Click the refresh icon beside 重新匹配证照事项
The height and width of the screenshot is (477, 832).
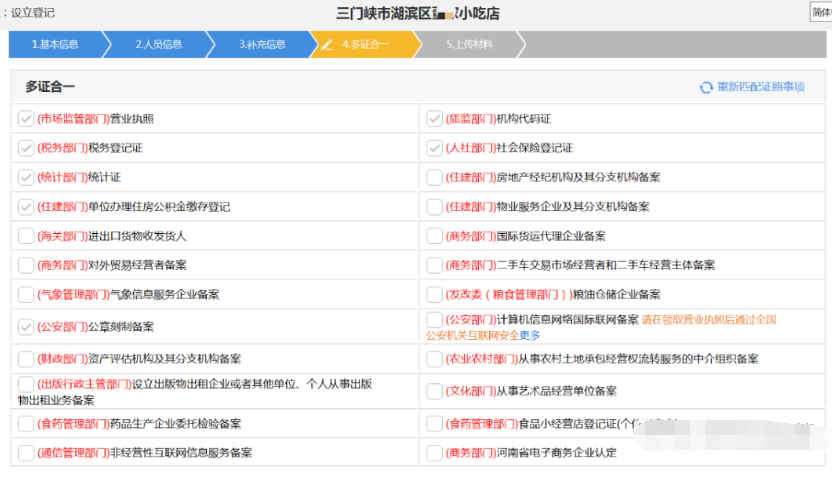706,88
